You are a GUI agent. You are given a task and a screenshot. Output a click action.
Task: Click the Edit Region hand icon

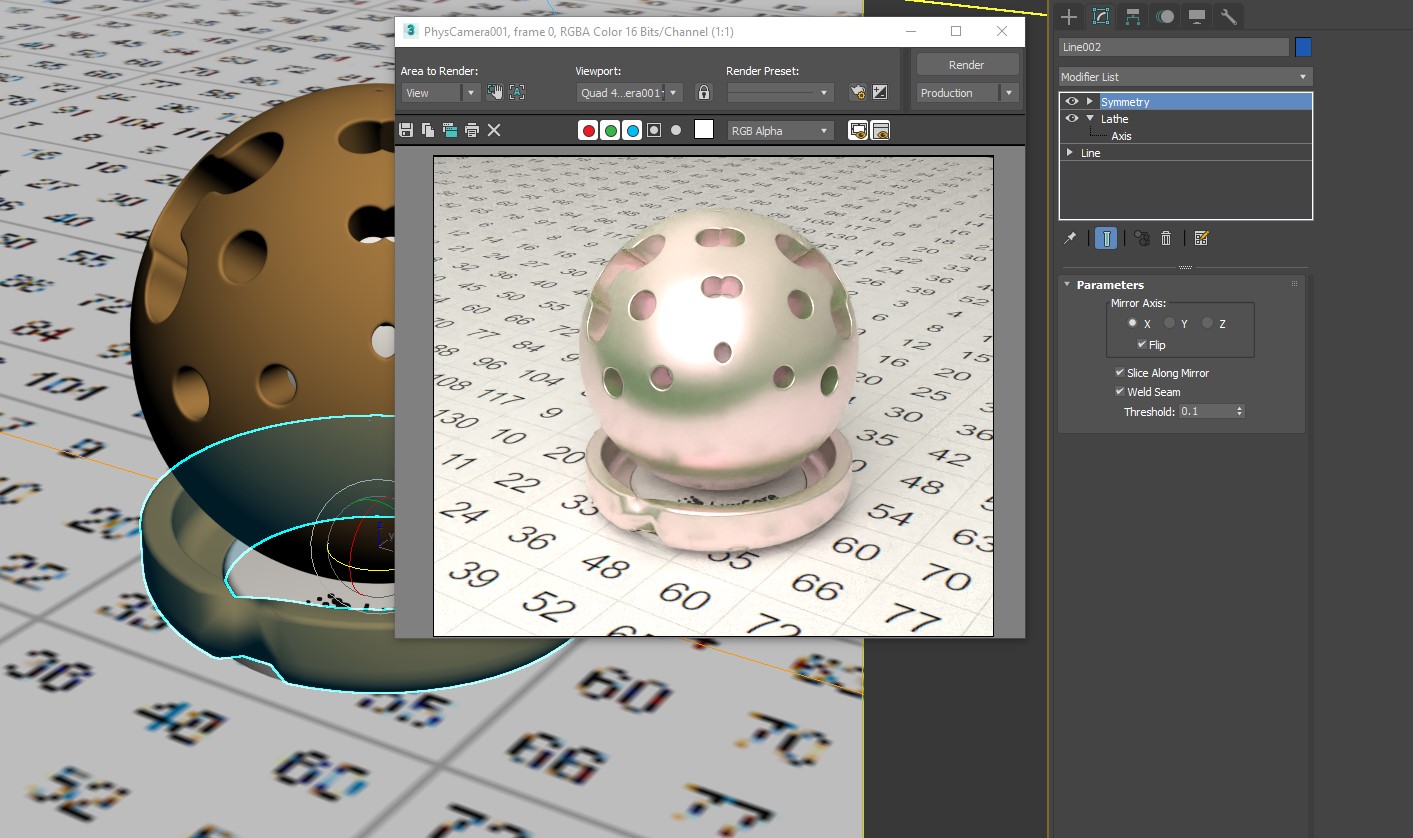tap(495, 92)
